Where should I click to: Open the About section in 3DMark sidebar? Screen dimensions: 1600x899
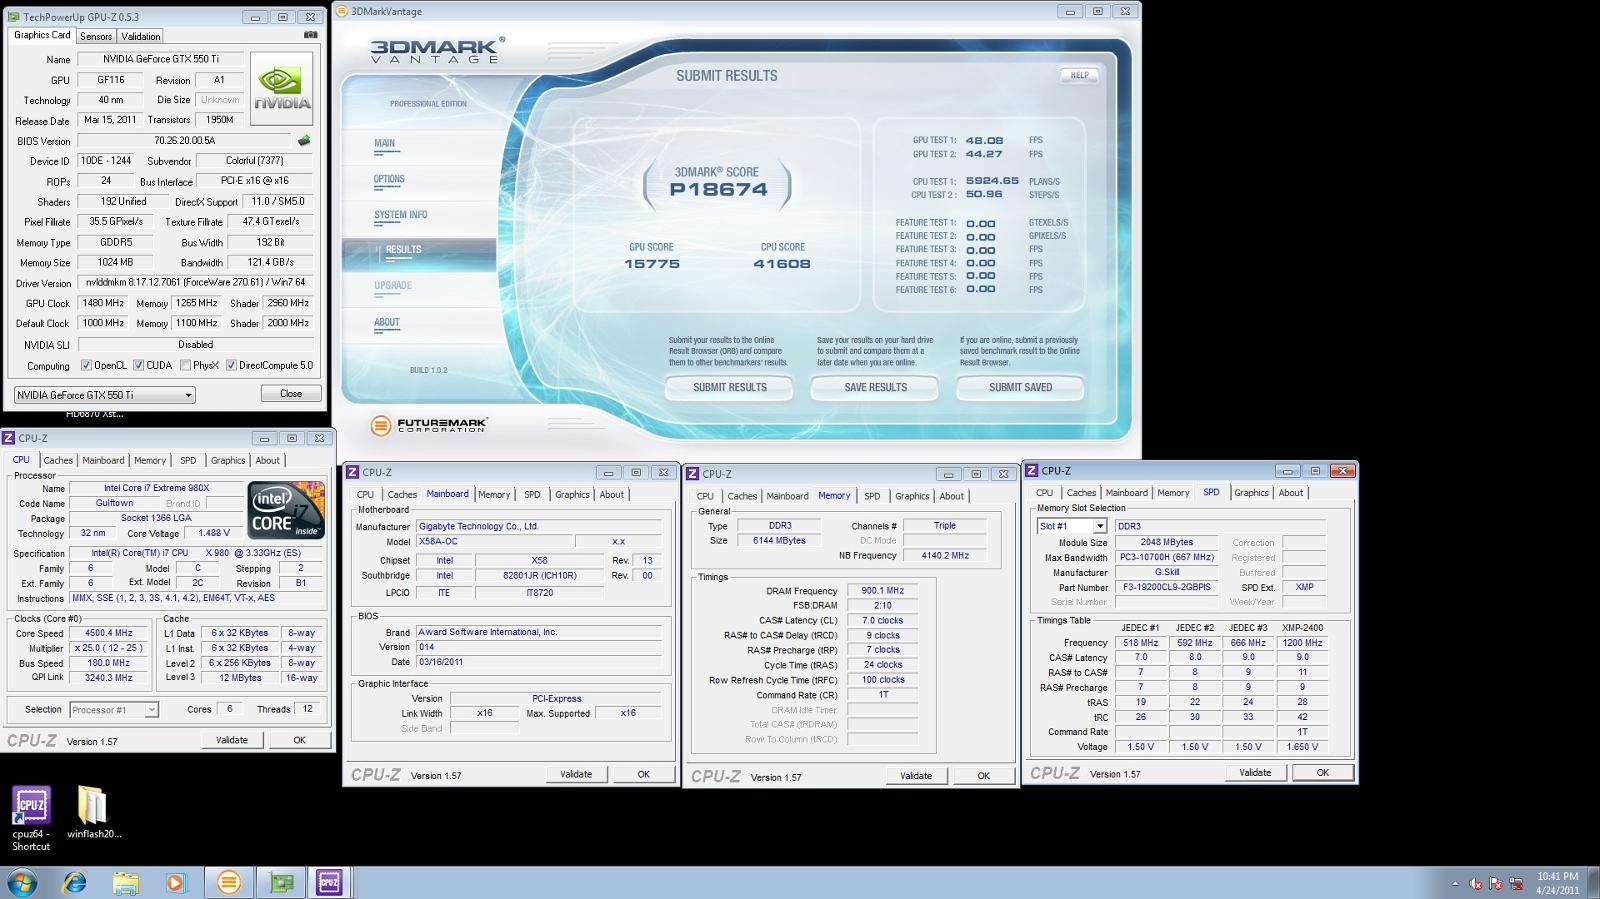tap(387, 322)
